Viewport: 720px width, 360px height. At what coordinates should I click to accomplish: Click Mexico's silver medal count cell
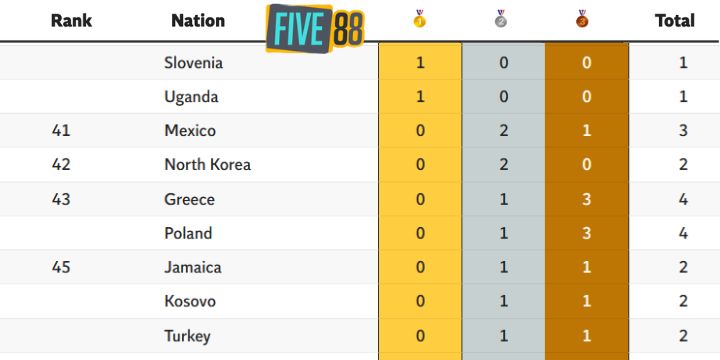[503, 131]
